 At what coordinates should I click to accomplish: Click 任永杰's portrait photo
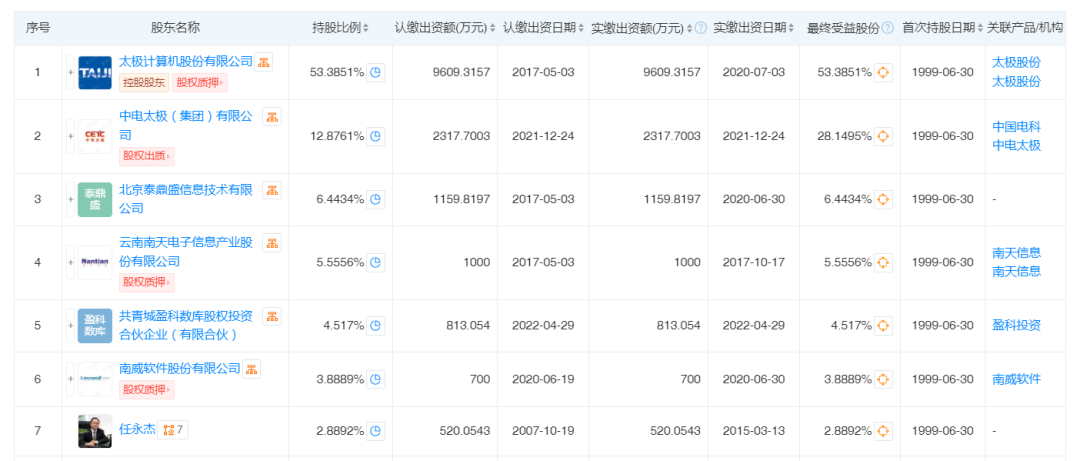[x=95, y=431]
